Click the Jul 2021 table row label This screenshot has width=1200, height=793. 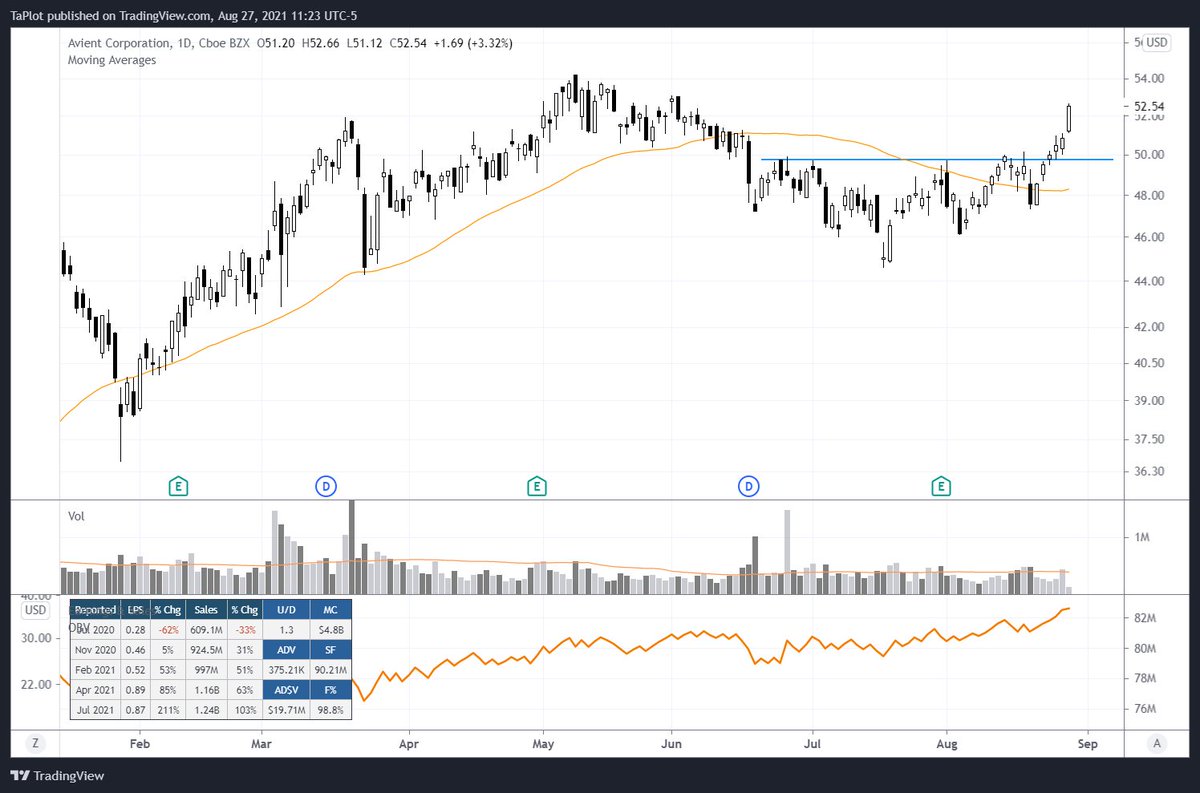(94, 710)
